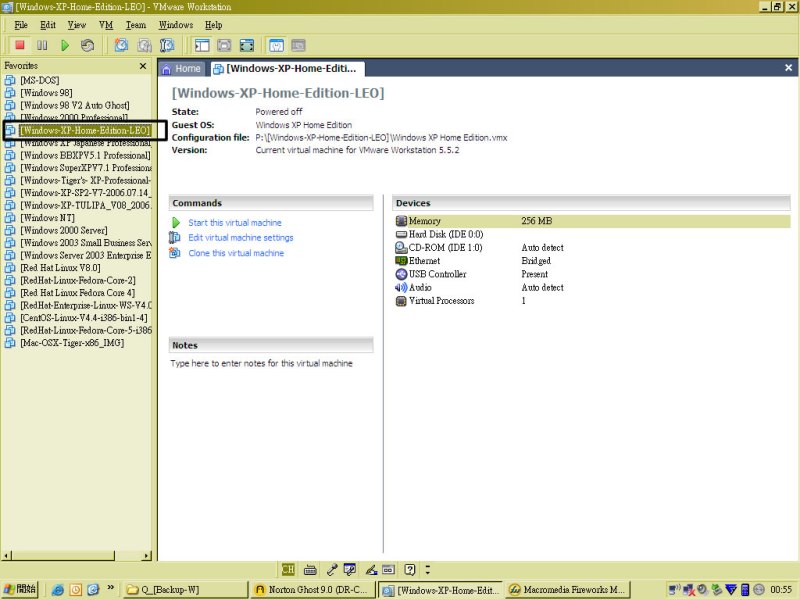Select [CentOS-Linux-V4.4-i386-bin1-4] favorite
The height and width of the screenshot is (600, 800).
[x=84, y=318]
